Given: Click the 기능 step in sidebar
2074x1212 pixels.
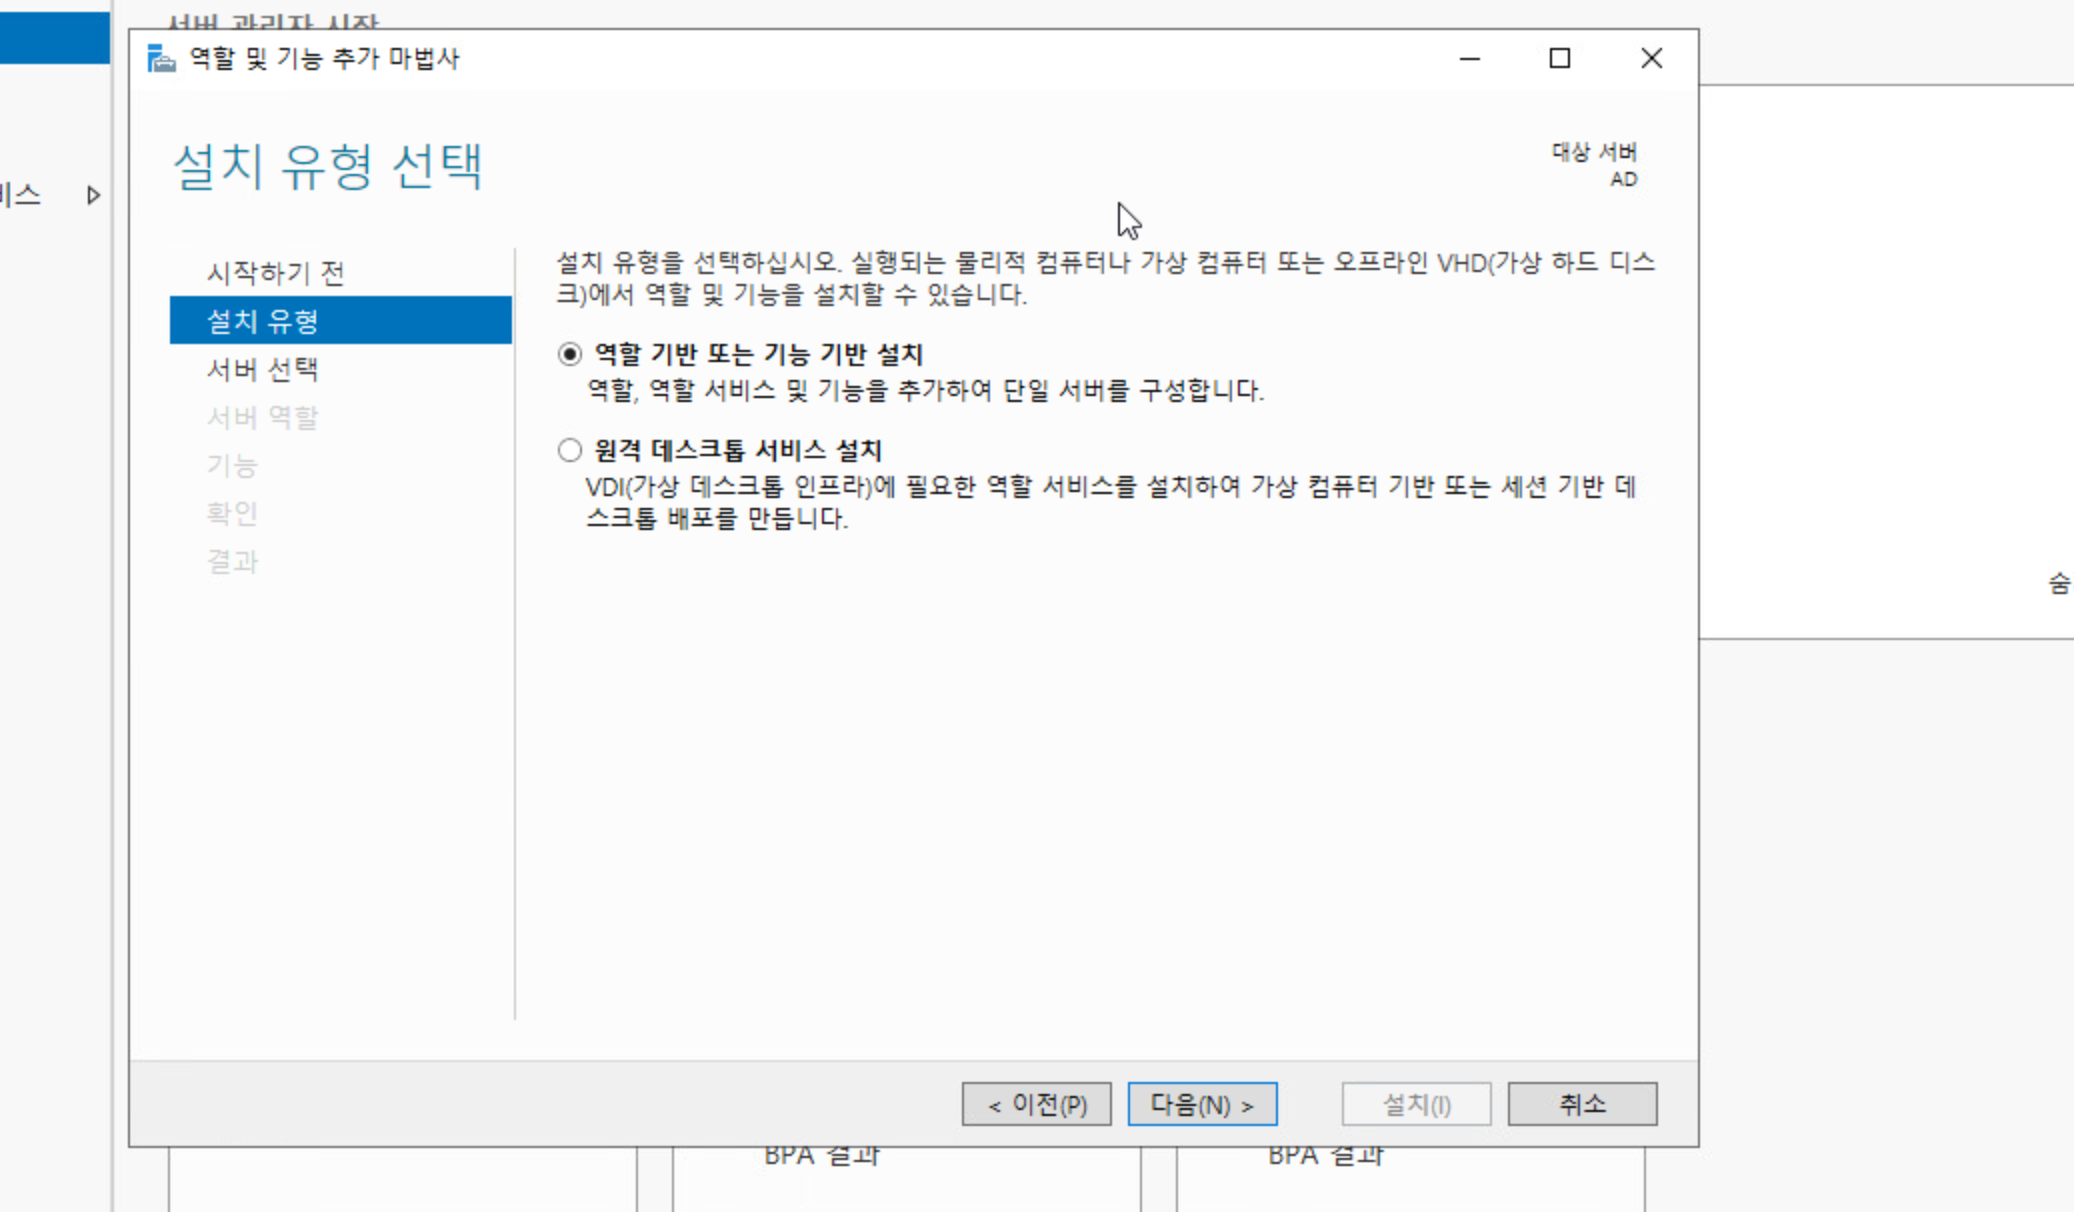Looking at the screenshot, I should 232,465.
